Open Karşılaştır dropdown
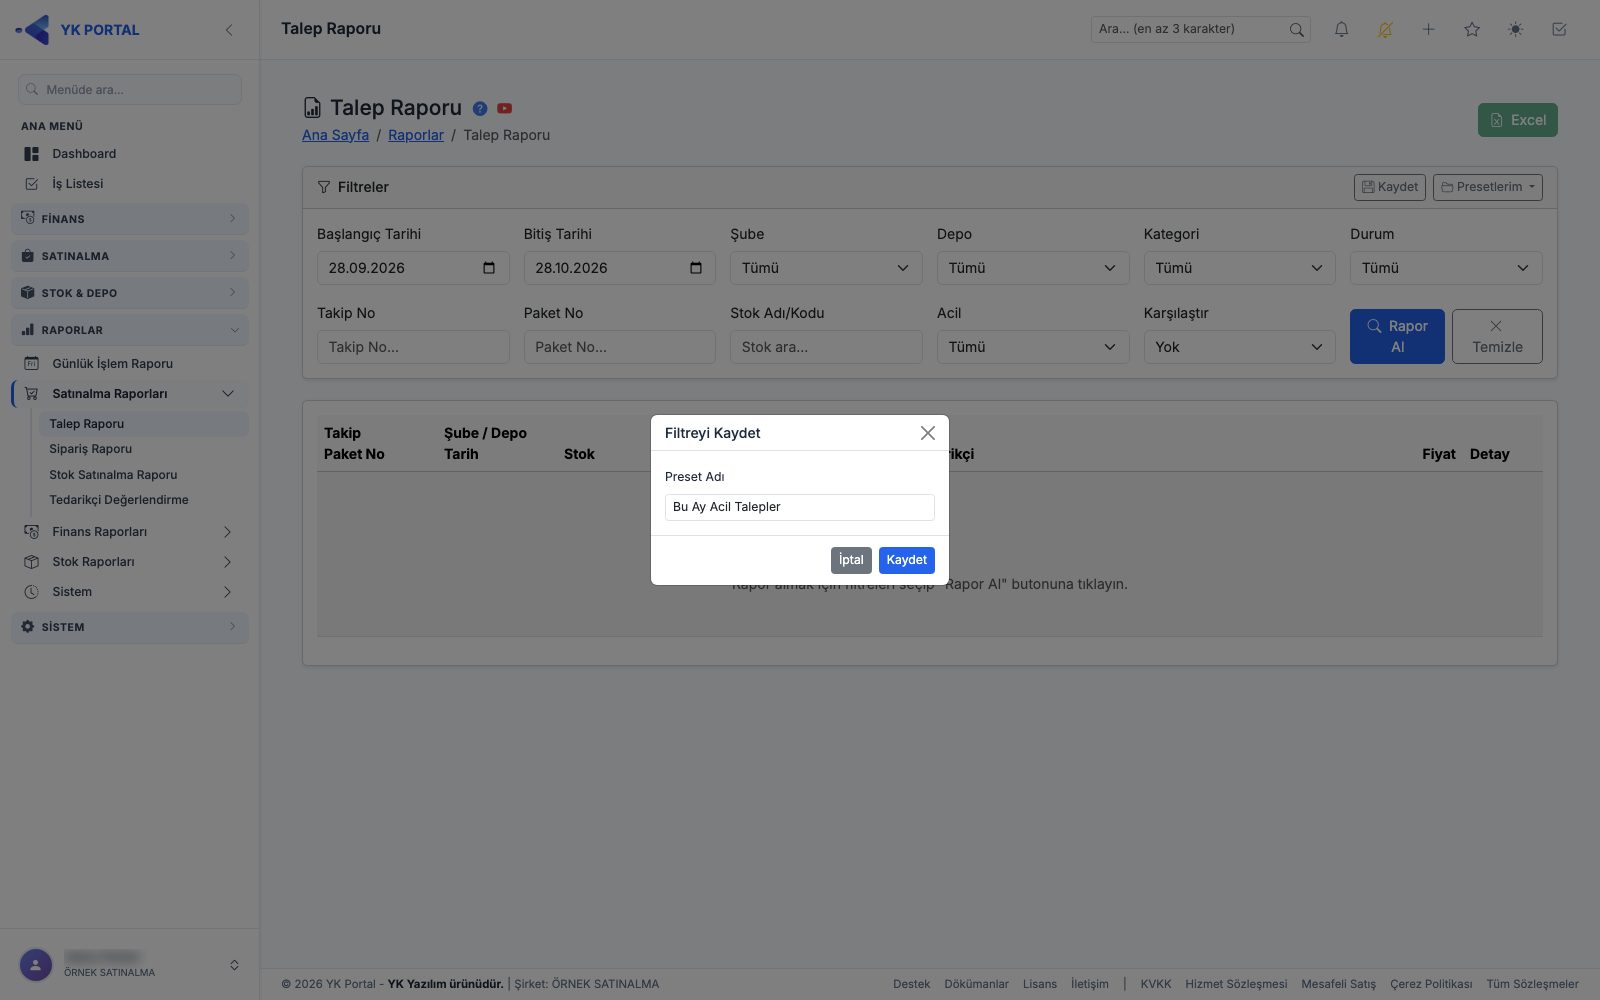The image size is (1600, 1000). pos(1239,347)
